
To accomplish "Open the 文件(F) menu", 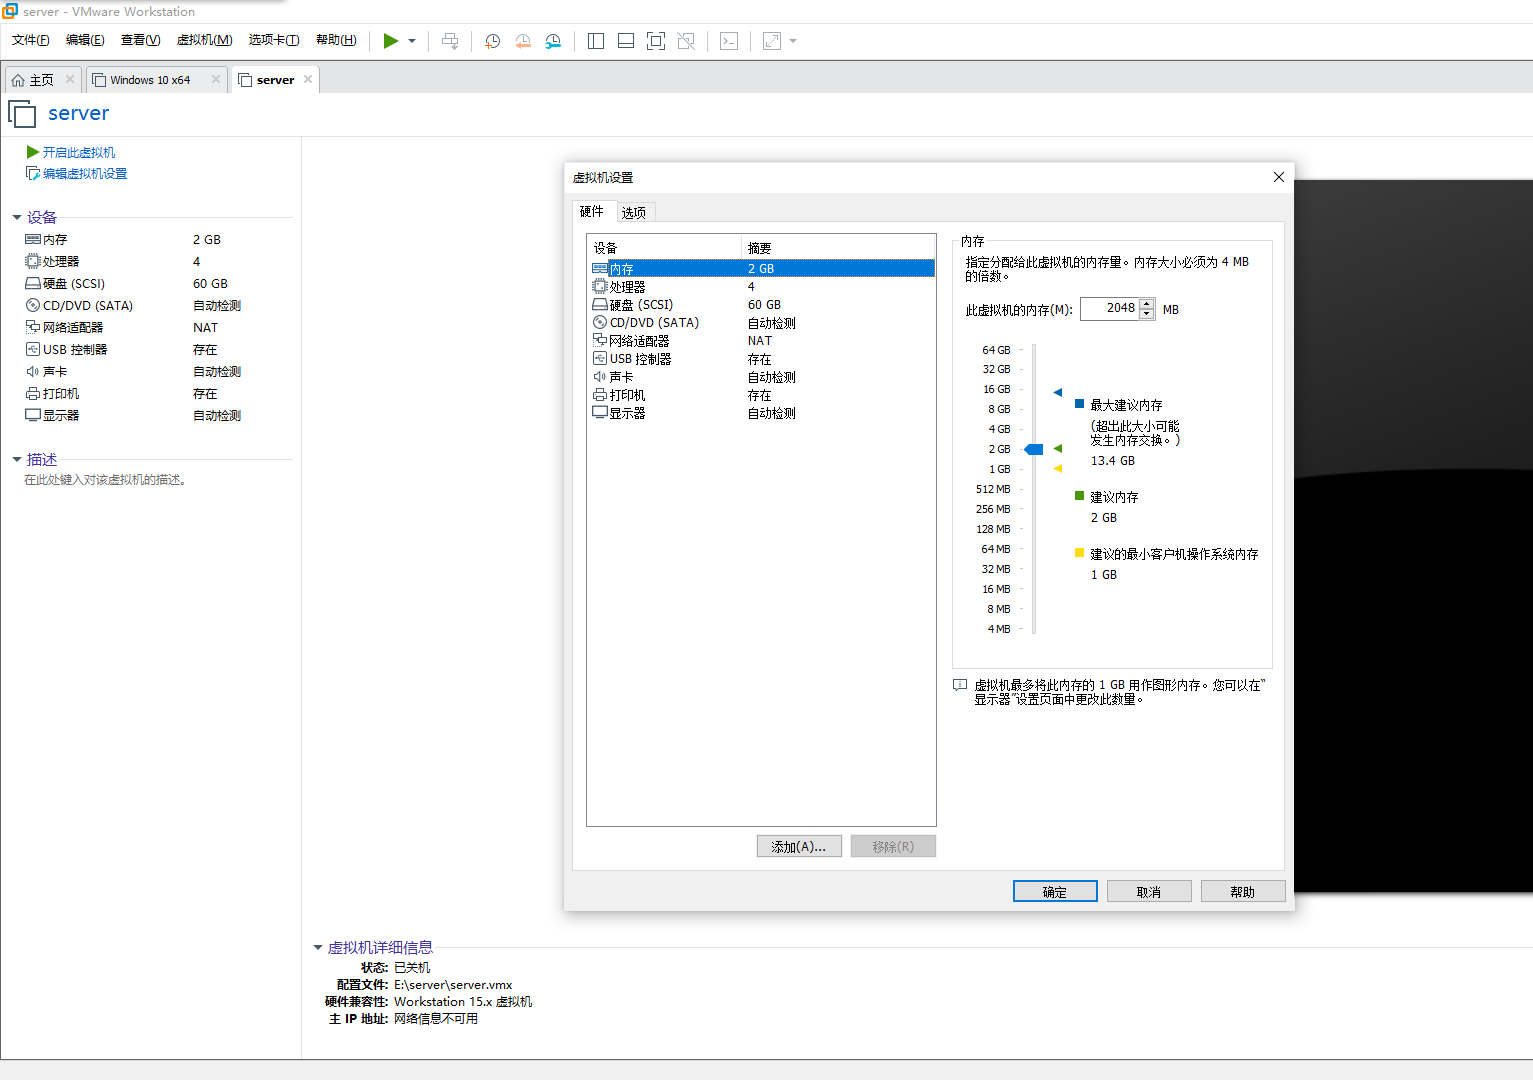I will coord(30,40).
